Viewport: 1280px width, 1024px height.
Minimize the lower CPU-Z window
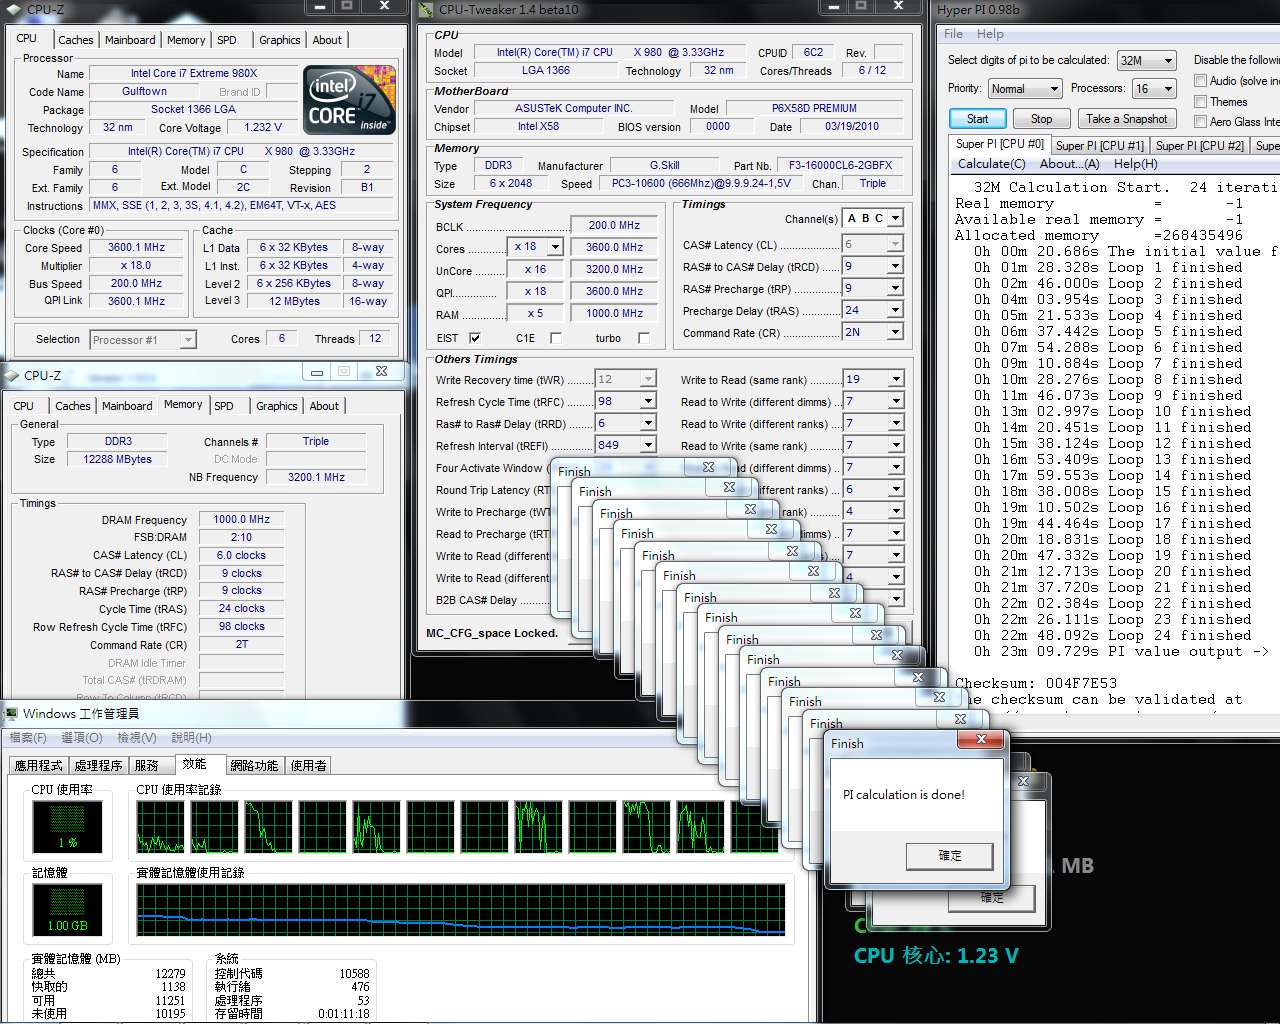click(x=316, y=371)
